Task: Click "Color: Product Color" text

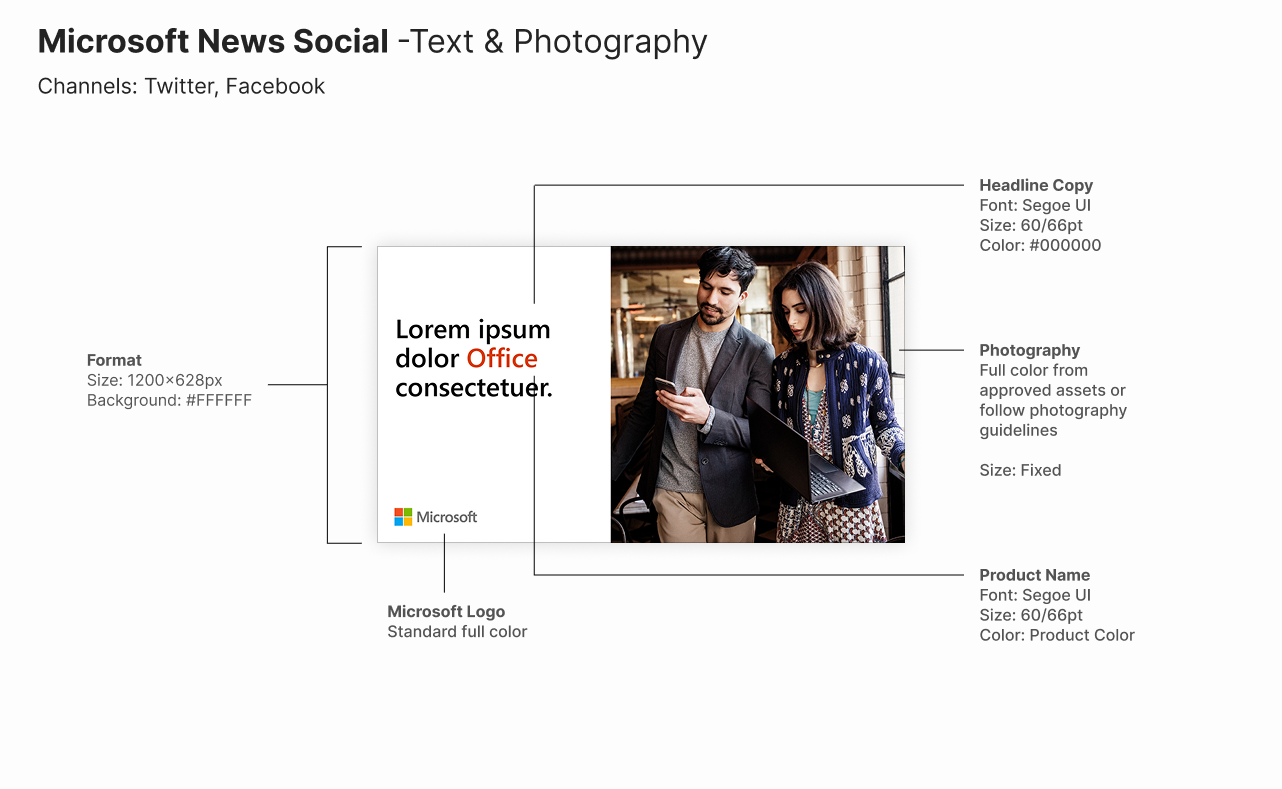Action: click(1057, 635)
